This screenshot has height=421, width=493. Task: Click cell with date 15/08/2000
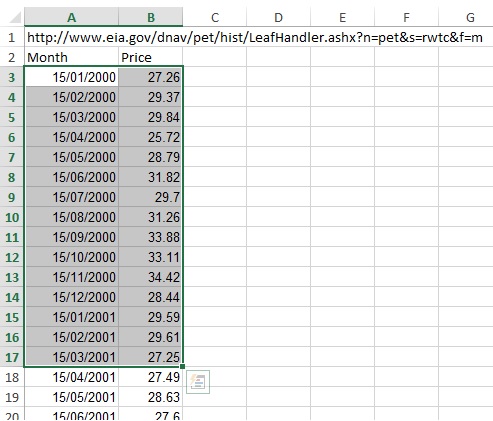pos(71,217)
